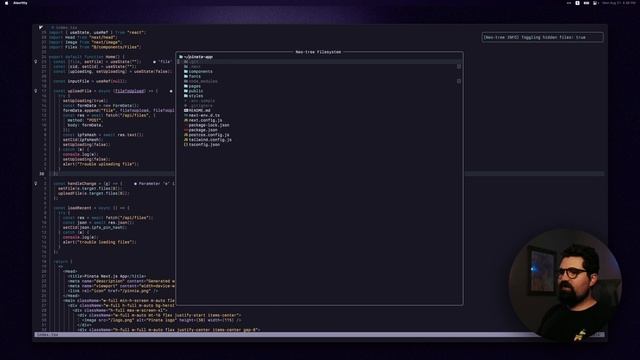The height and width of the screenshot is (360, 640).
Task: Click the JS icon beside next.config.js
Action: 186,120
